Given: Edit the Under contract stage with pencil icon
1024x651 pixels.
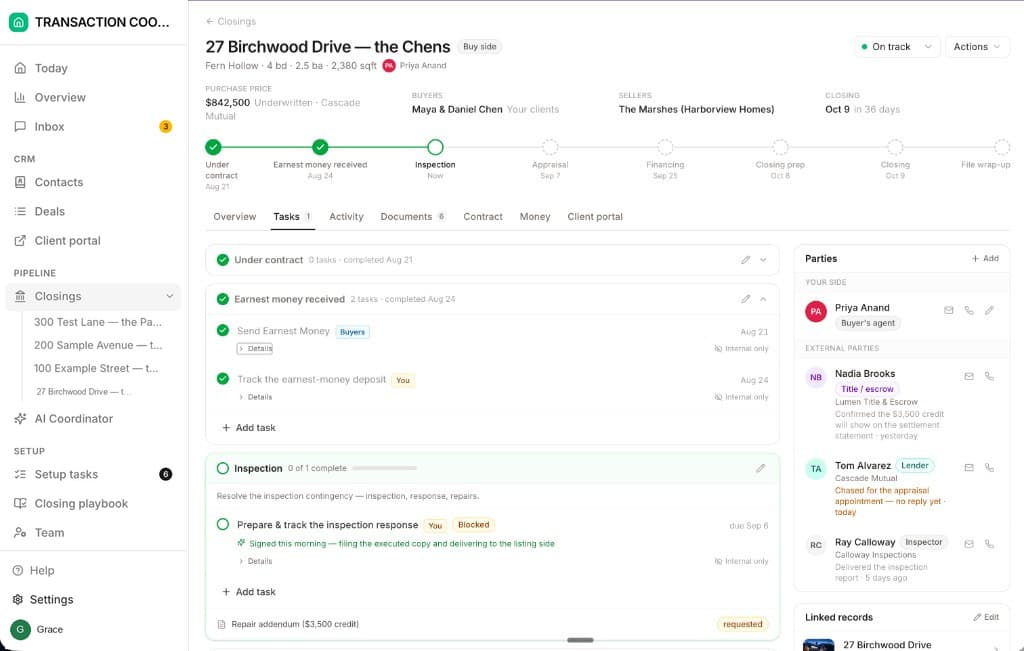Looking at the screenshot, I should [745, 260].
